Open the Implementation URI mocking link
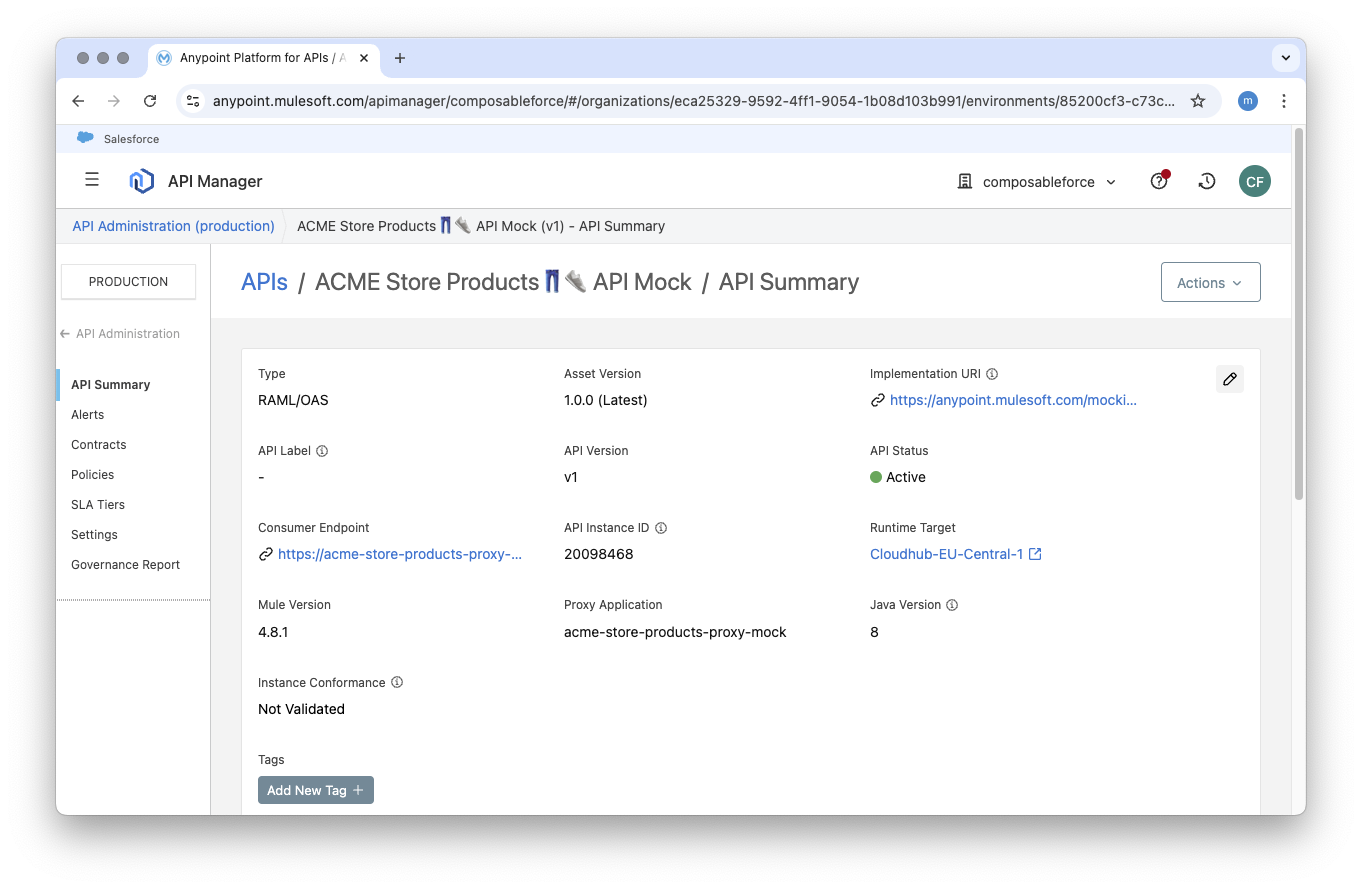 [x=1013, y=400]
